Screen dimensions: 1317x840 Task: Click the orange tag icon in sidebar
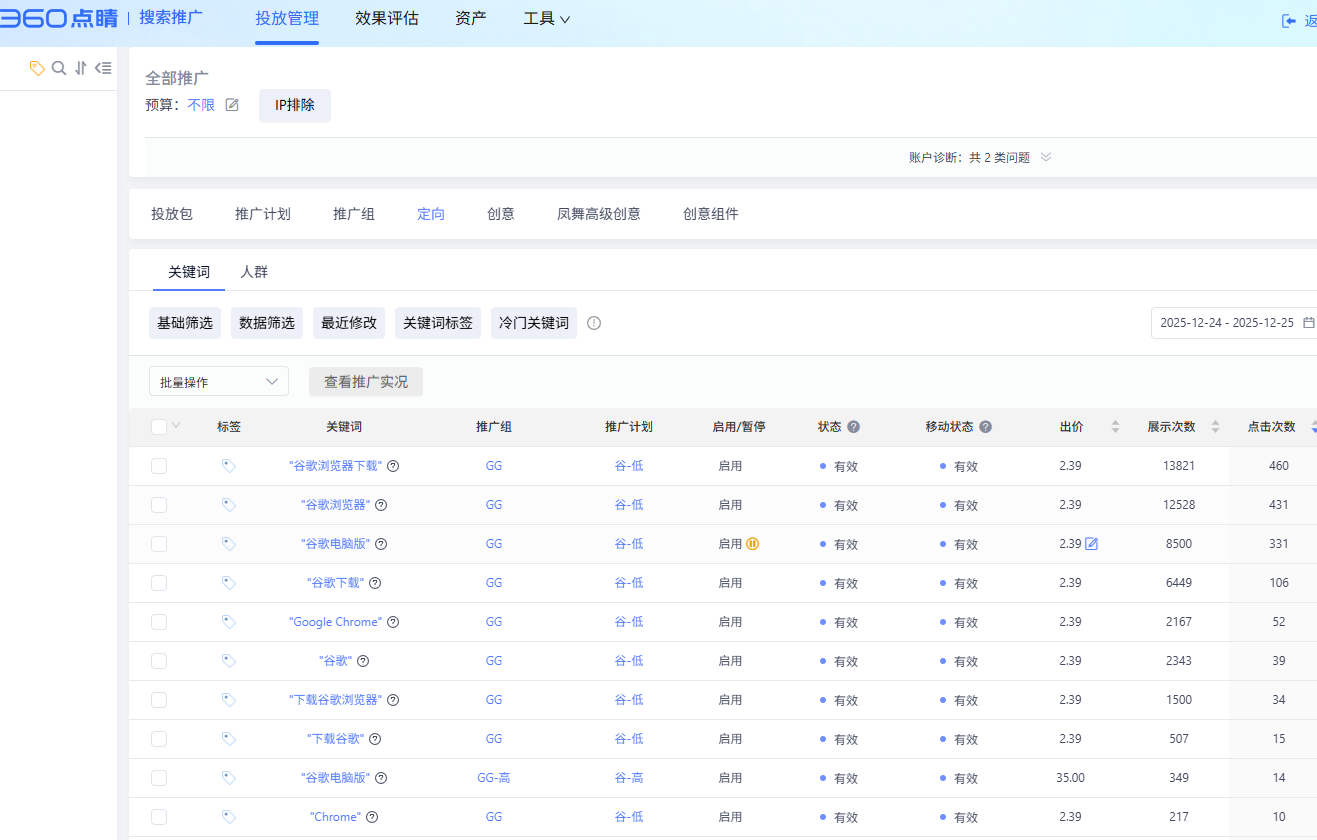37,68
